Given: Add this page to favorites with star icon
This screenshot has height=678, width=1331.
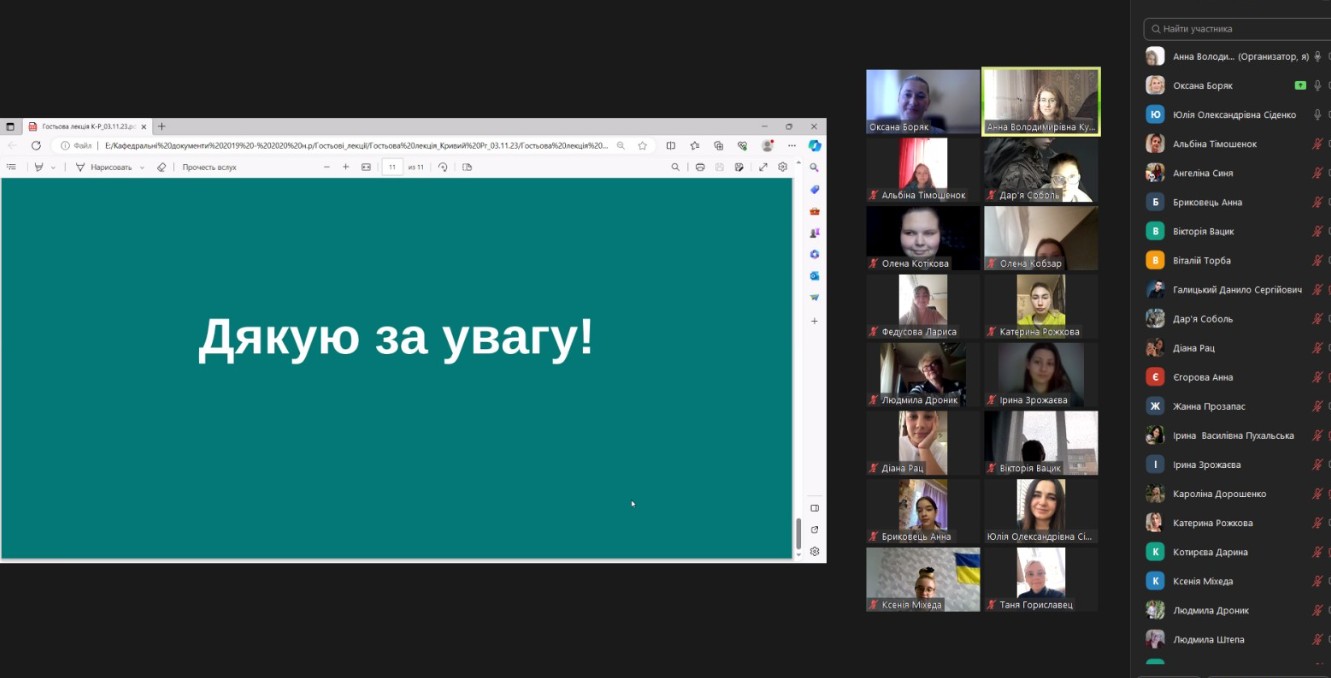Looking at the screenshot, I should pyautogui.click(x=642, y=146).
